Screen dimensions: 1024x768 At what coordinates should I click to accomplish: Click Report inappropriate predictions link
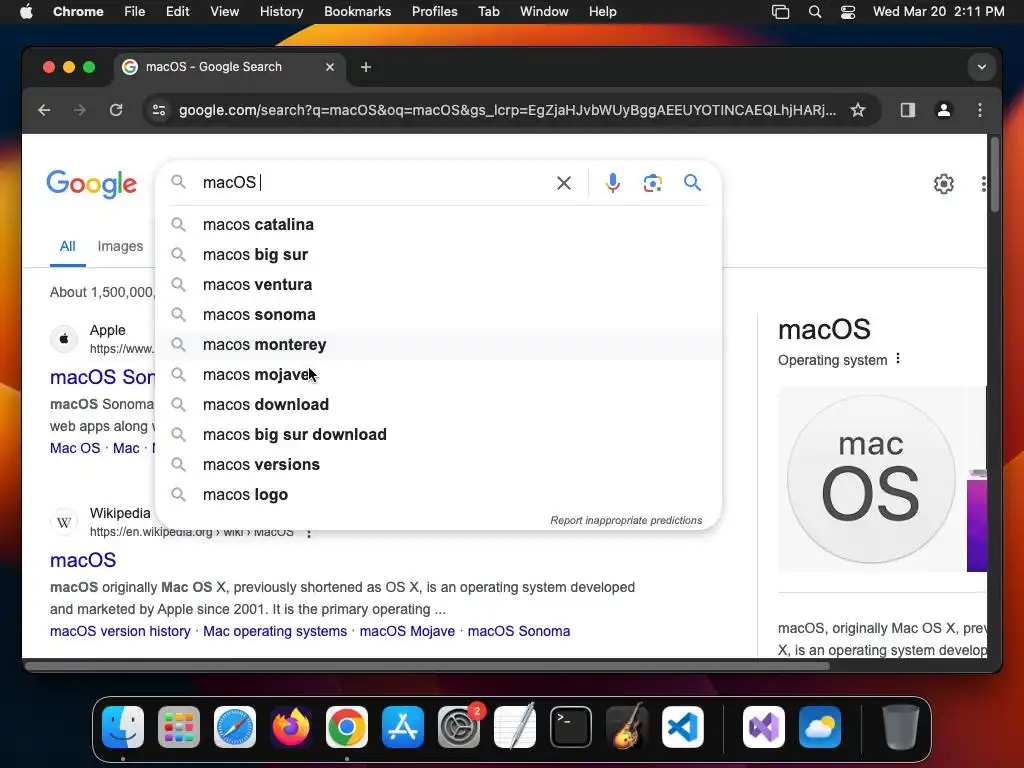tap(626, 520)
